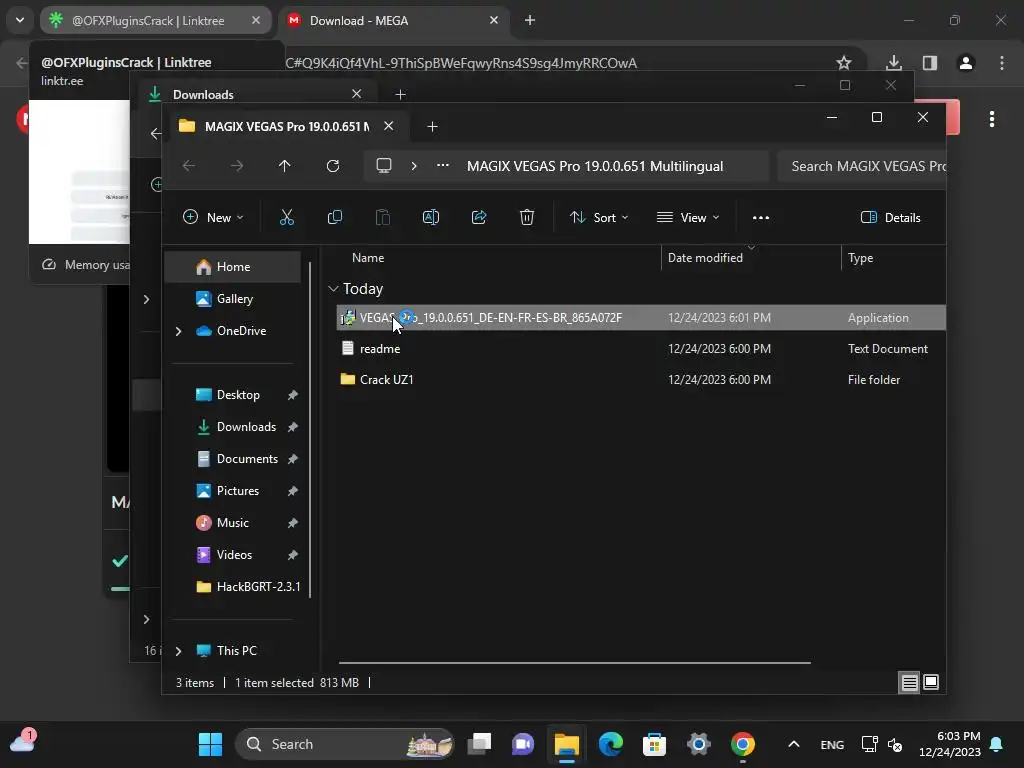Open Pictures in the navigation pane
Viewport: 1024px width, 768px height.
238,491
